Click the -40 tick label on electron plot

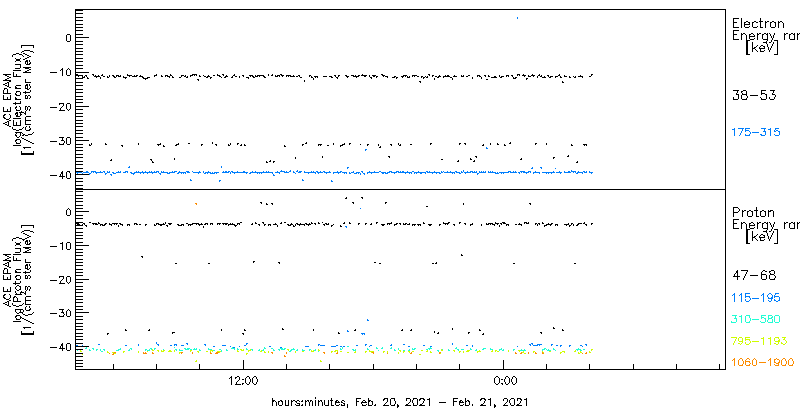[63, 175]
